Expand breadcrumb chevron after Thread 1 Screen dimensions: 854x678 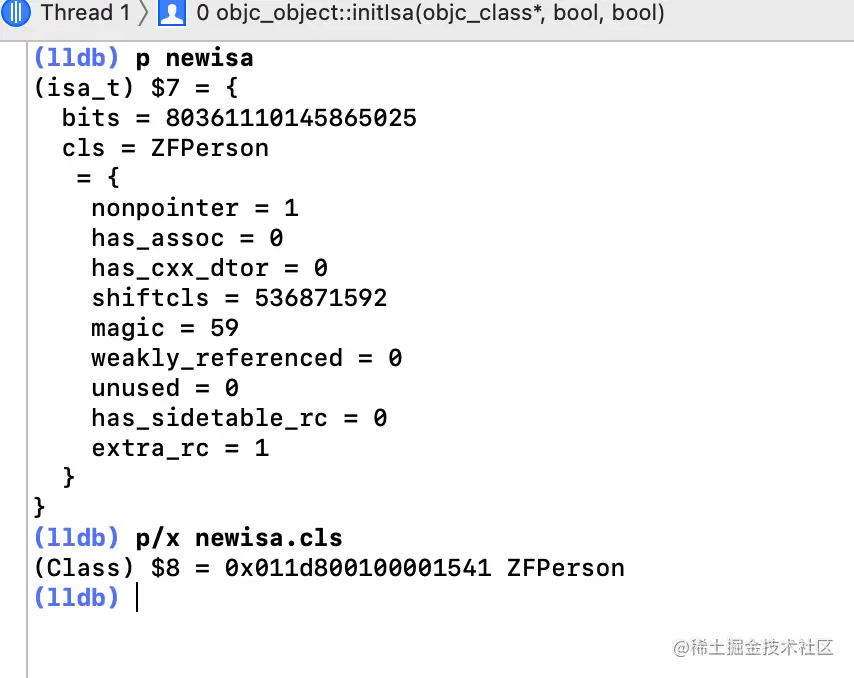click(143, 13)
